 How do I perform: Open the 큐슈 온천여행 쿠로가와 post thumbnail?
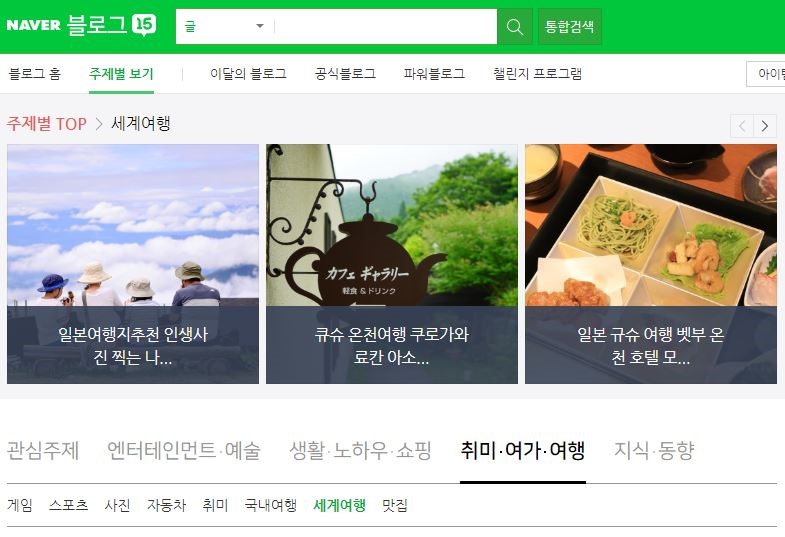[391, 264]
